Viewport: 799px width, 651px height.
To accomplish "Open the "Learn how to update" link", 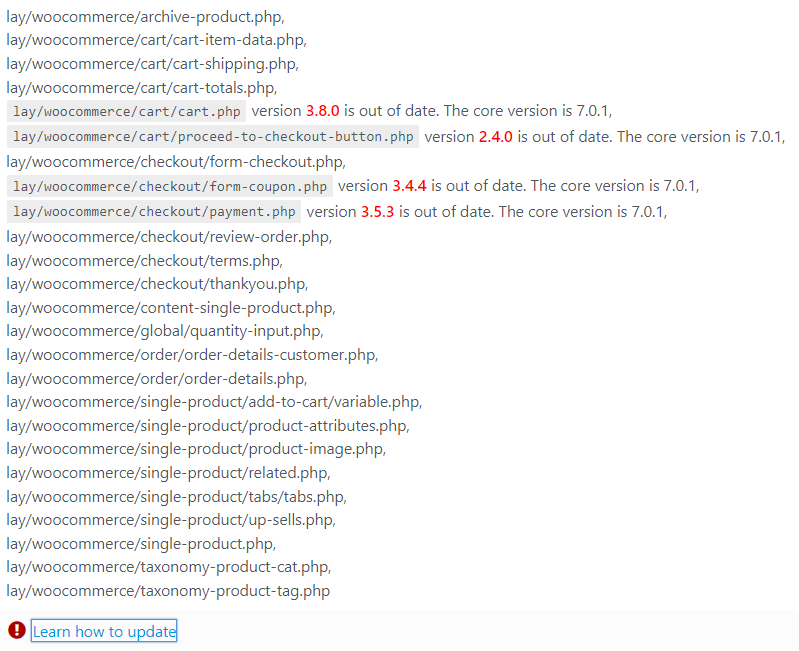I will pyautogui.click(x=104, y=631).
